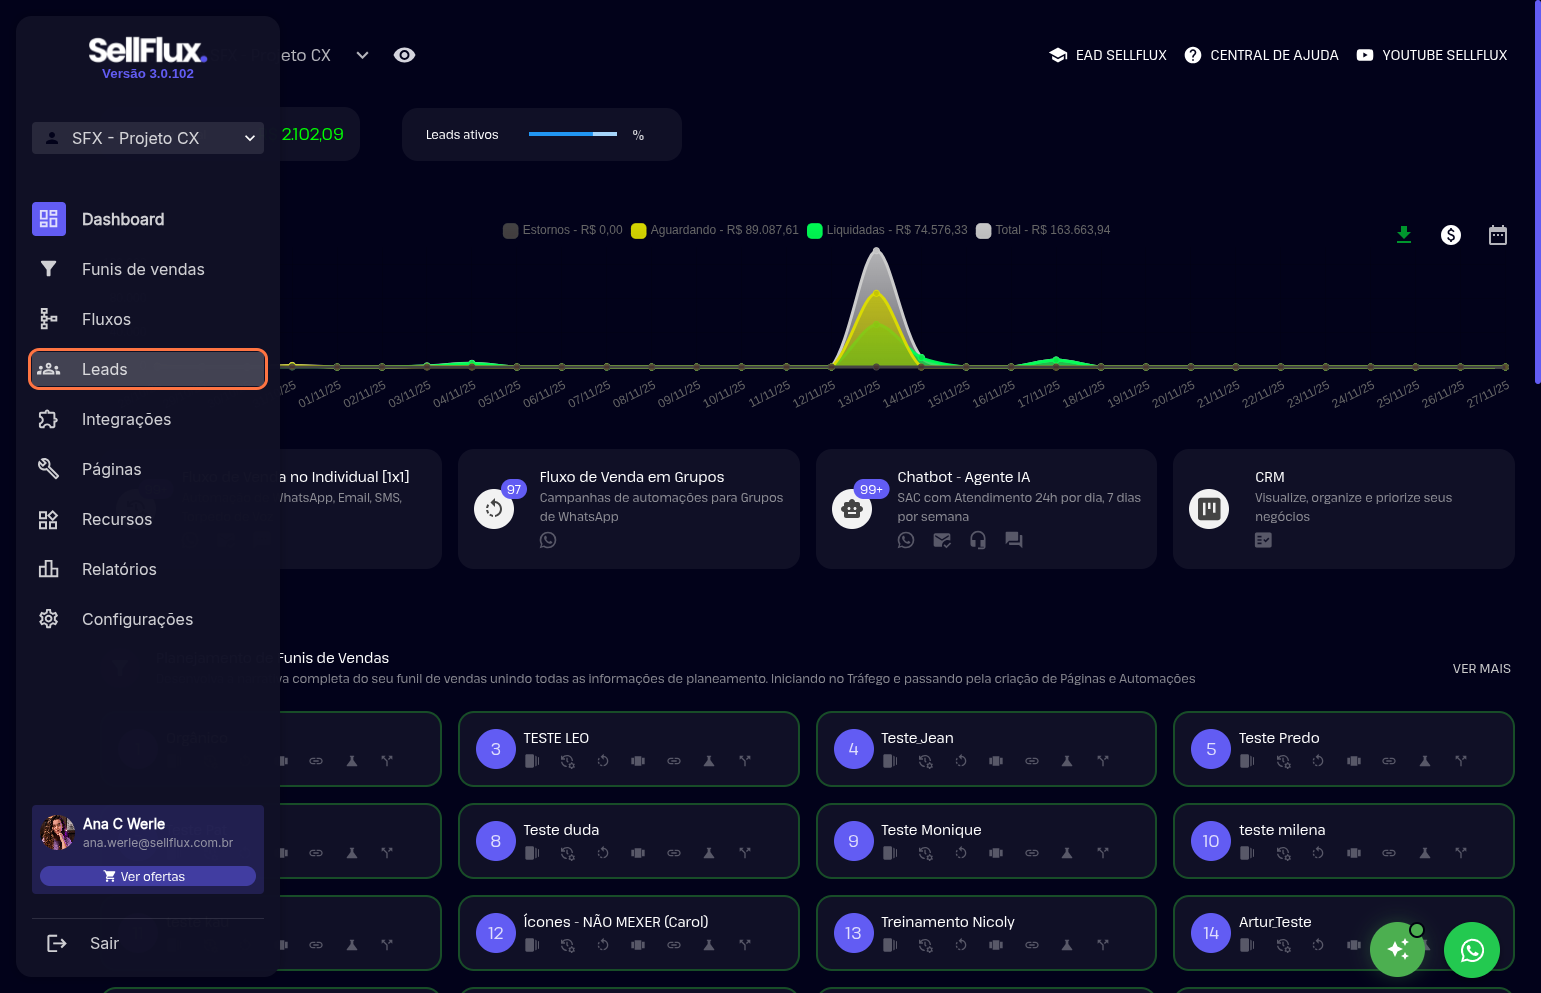Image resolution: width=1541 pixels, height=993 pixels.
Task: Click the Fluxo de Venda em Grupos icon
Action: tap(494, 509)
